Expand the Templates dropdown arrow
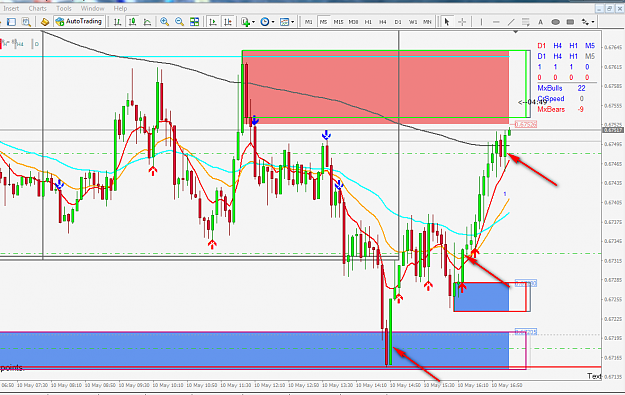 [293, 22]
